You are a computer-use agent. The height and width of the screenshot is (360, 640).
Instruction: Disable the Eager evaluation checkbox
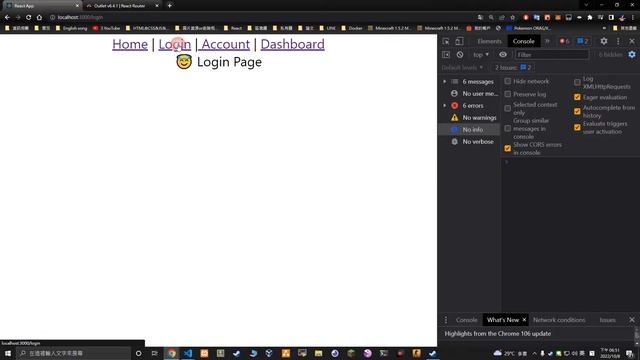click(577, 97)
